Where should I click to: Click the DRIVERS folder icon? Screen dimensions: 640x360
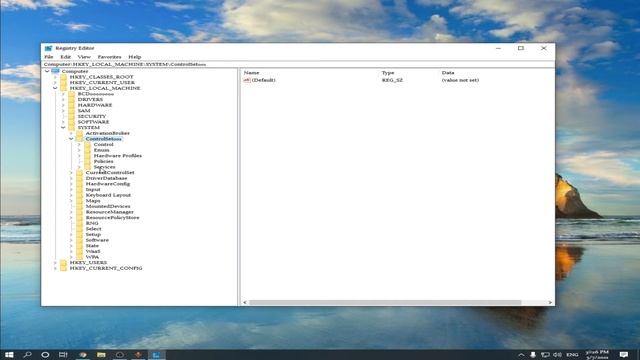[x=71, y=99]
